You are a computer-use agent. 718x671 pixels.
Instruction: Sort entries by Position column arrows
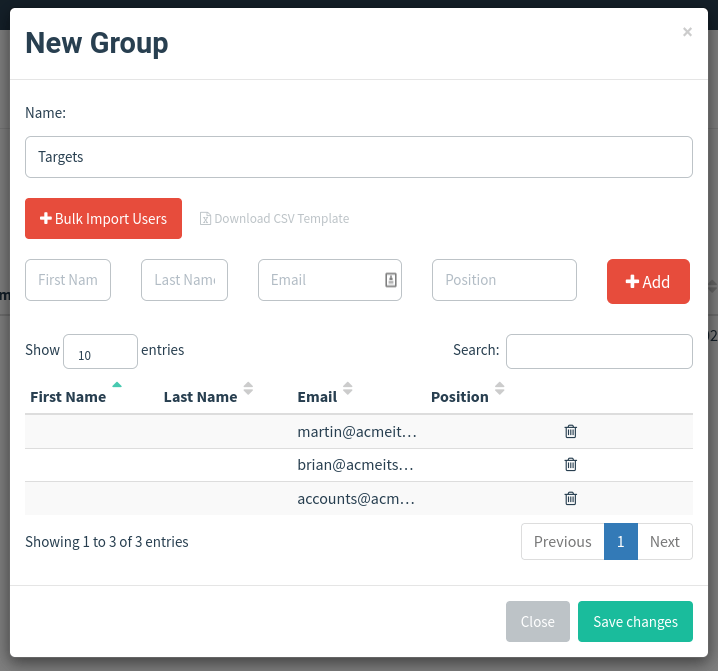click(x=500, y=388)
